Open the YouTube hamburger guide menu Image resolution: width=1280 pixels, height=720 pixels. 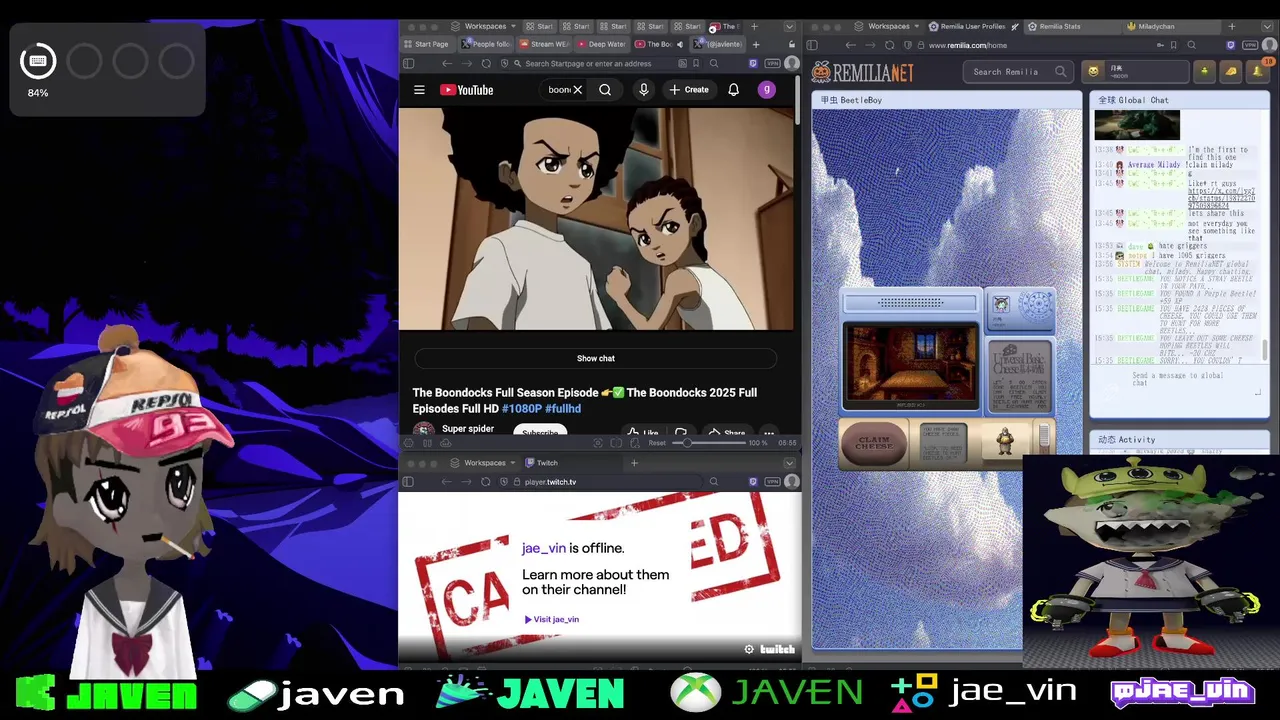[x=419, y=90]
